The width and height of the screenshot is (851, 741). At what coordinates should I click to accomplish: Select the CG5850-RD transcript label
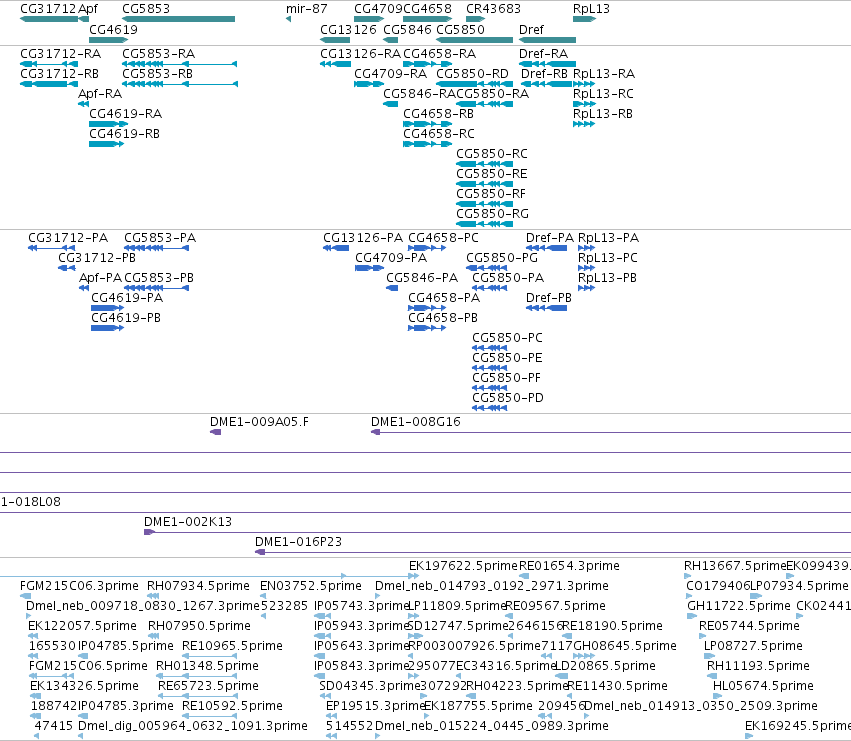(x=473, y=73)
